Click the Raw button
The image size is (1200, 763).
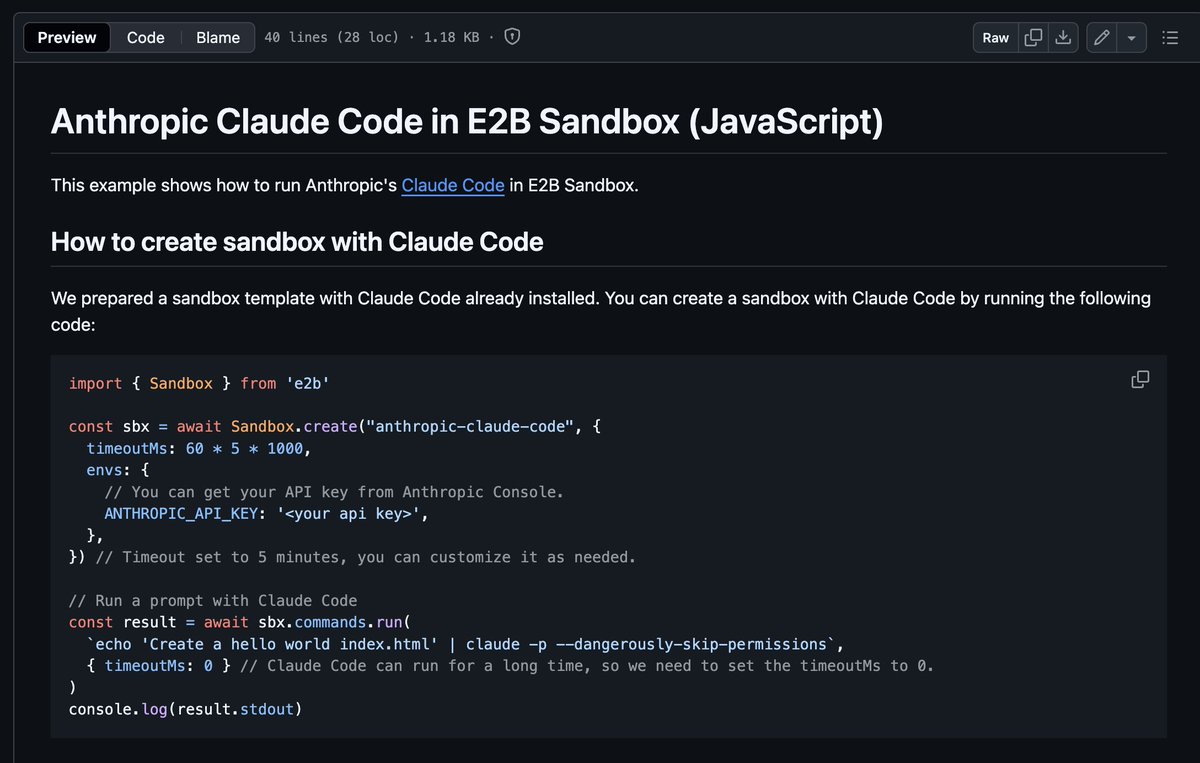click(x=996, y=37)
